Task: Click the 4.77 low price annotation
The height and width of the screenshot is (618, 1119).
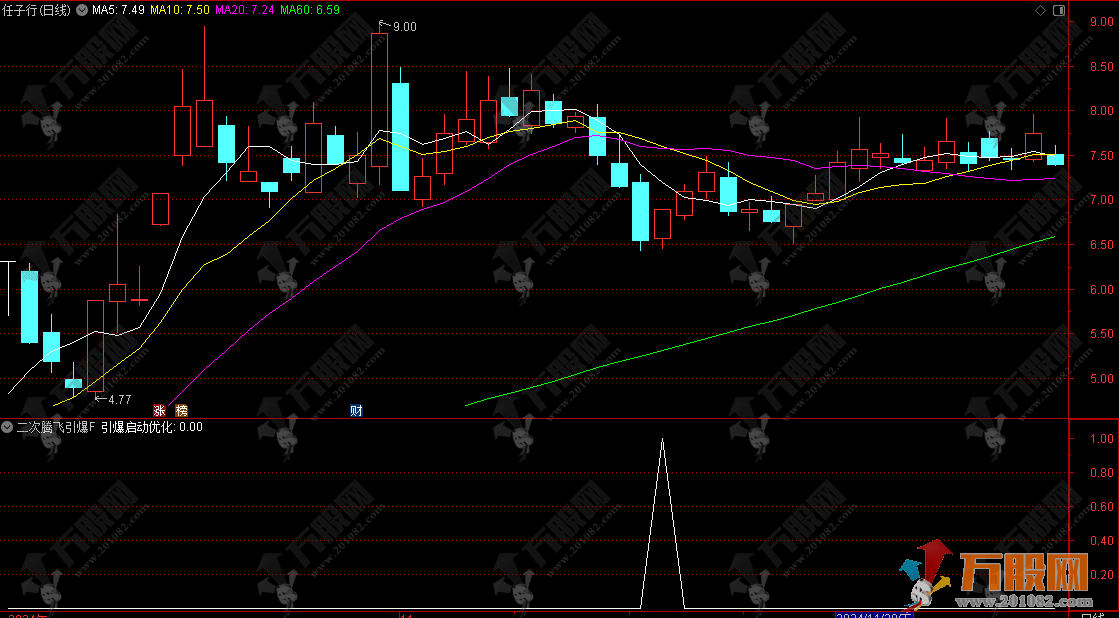Action: coord(119,400)
